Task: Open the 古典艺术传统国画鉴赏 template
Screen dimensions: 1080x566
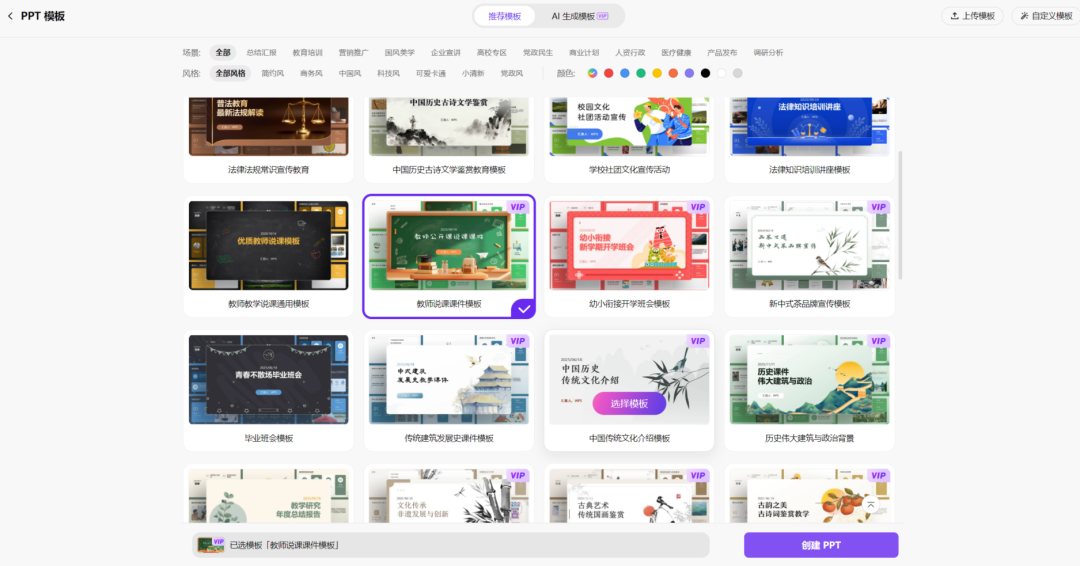Action: coord(630,496)
